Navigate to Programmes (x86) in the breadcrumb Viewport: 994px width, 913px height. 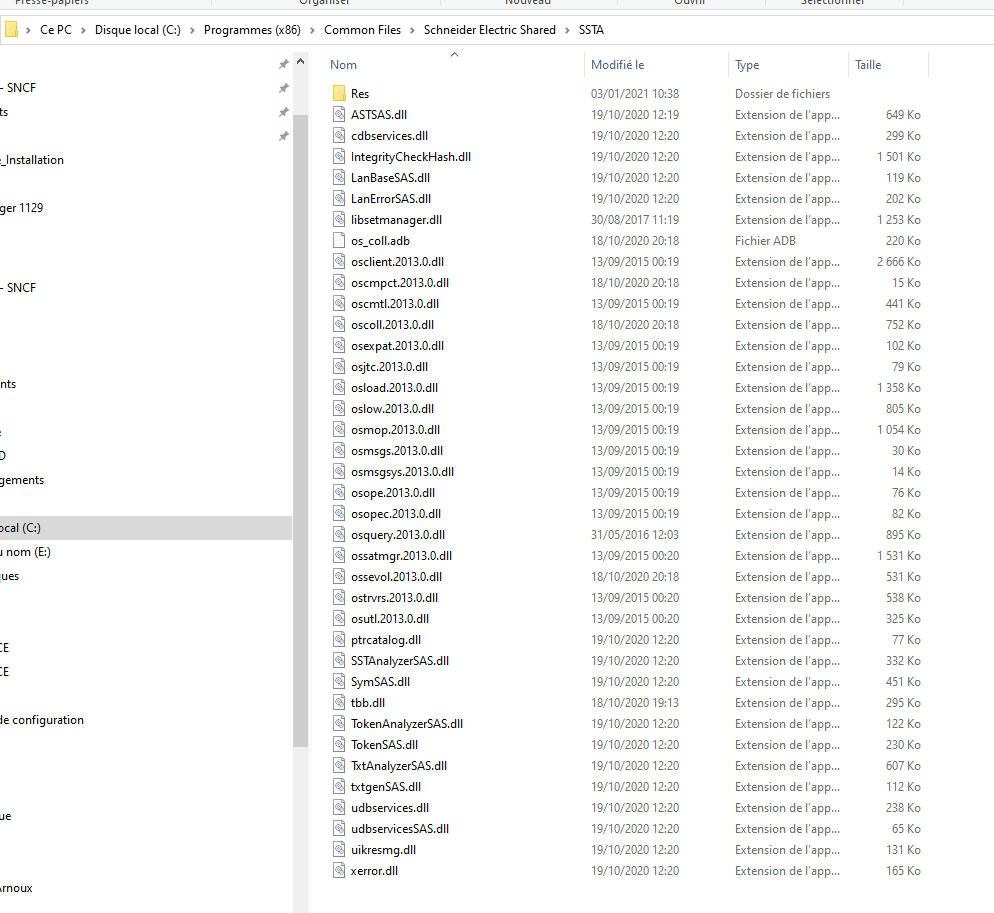252,30
